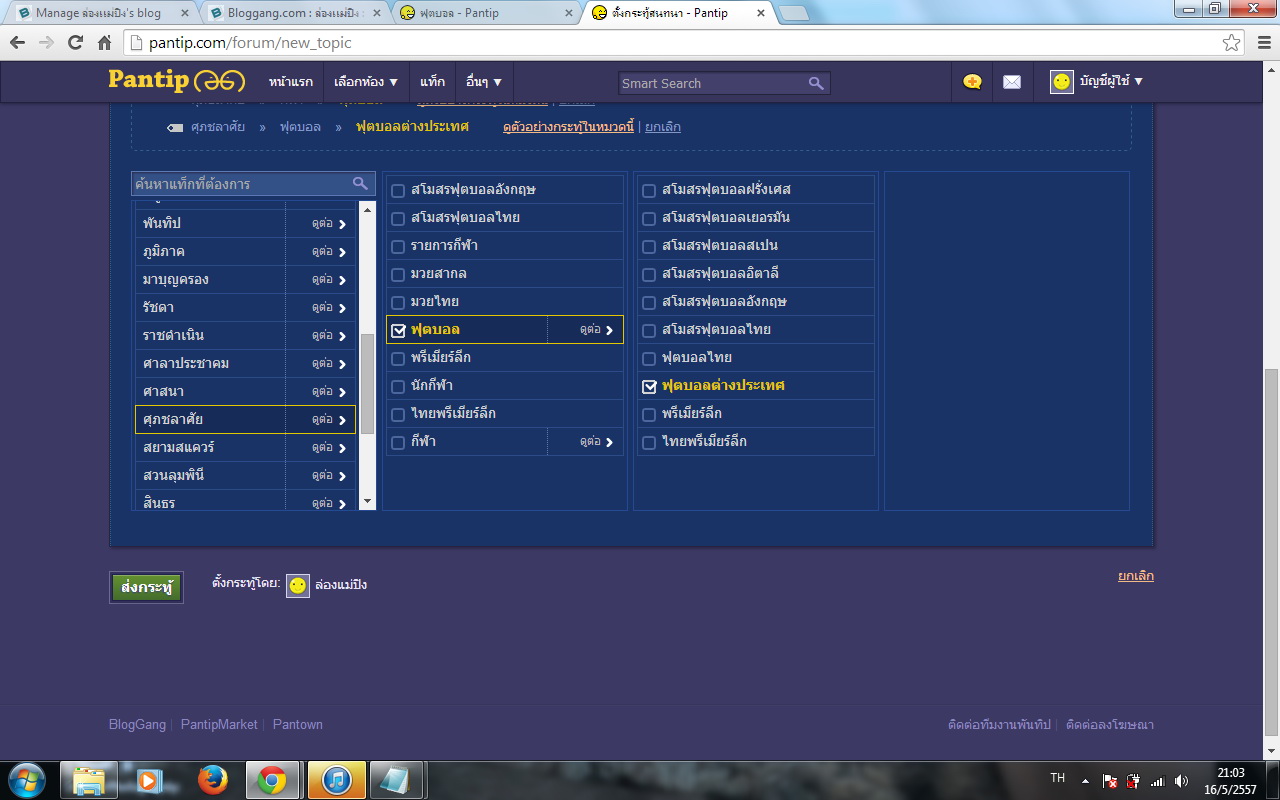Screen dimensions: 1280x800
Task: Click the author smiley avatar beside ล่องแม่ปิง
Action: tap(298, 585)
